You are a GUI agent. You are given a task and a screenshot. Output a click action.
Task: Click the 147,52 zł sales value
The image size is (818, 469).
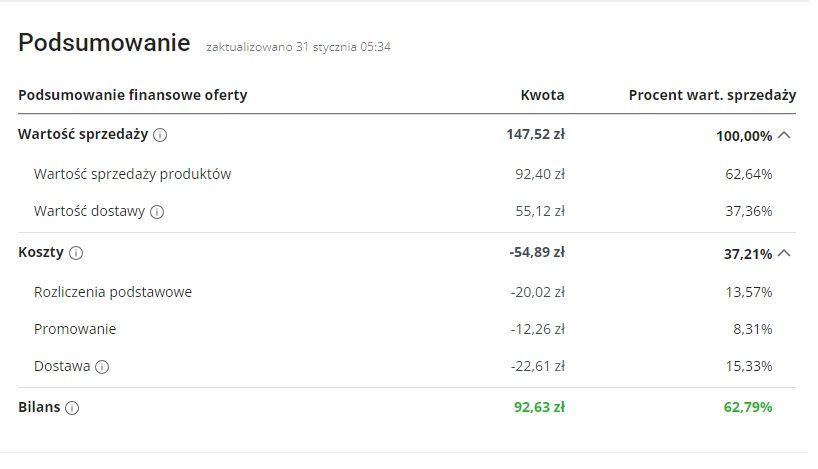coord(536,134)
